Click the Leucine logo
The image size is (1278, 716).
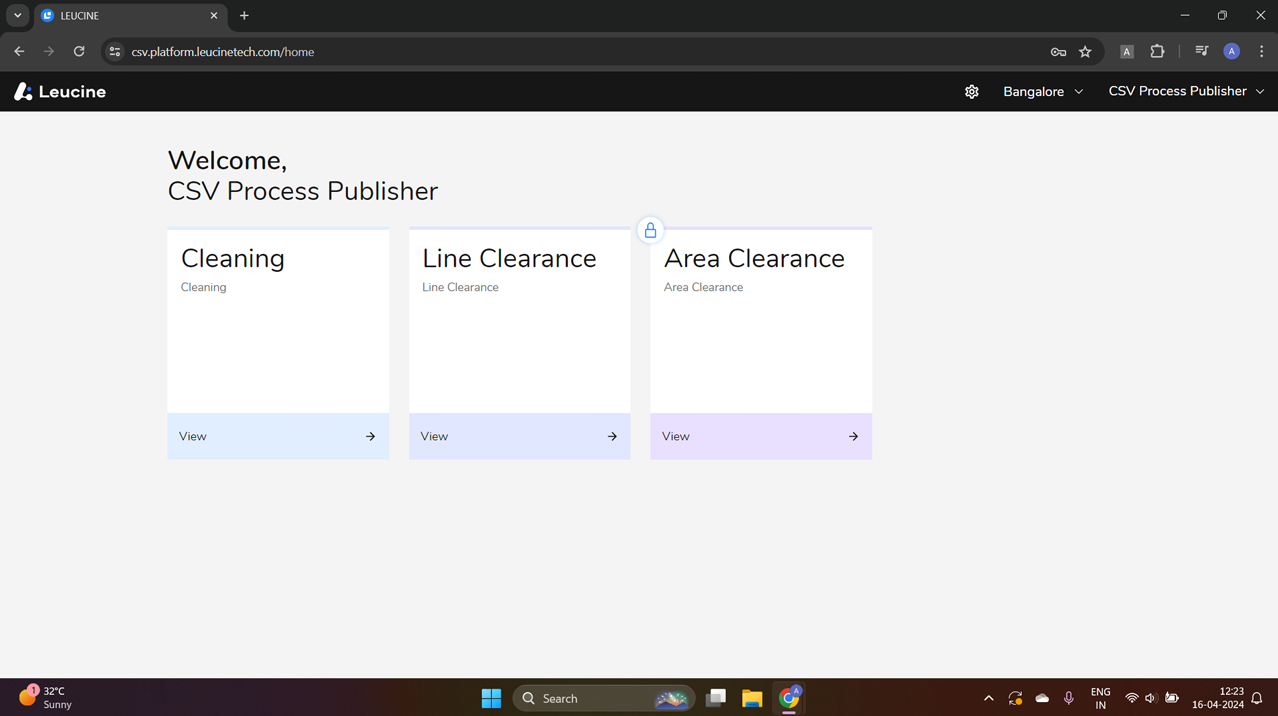pos(60,92)
